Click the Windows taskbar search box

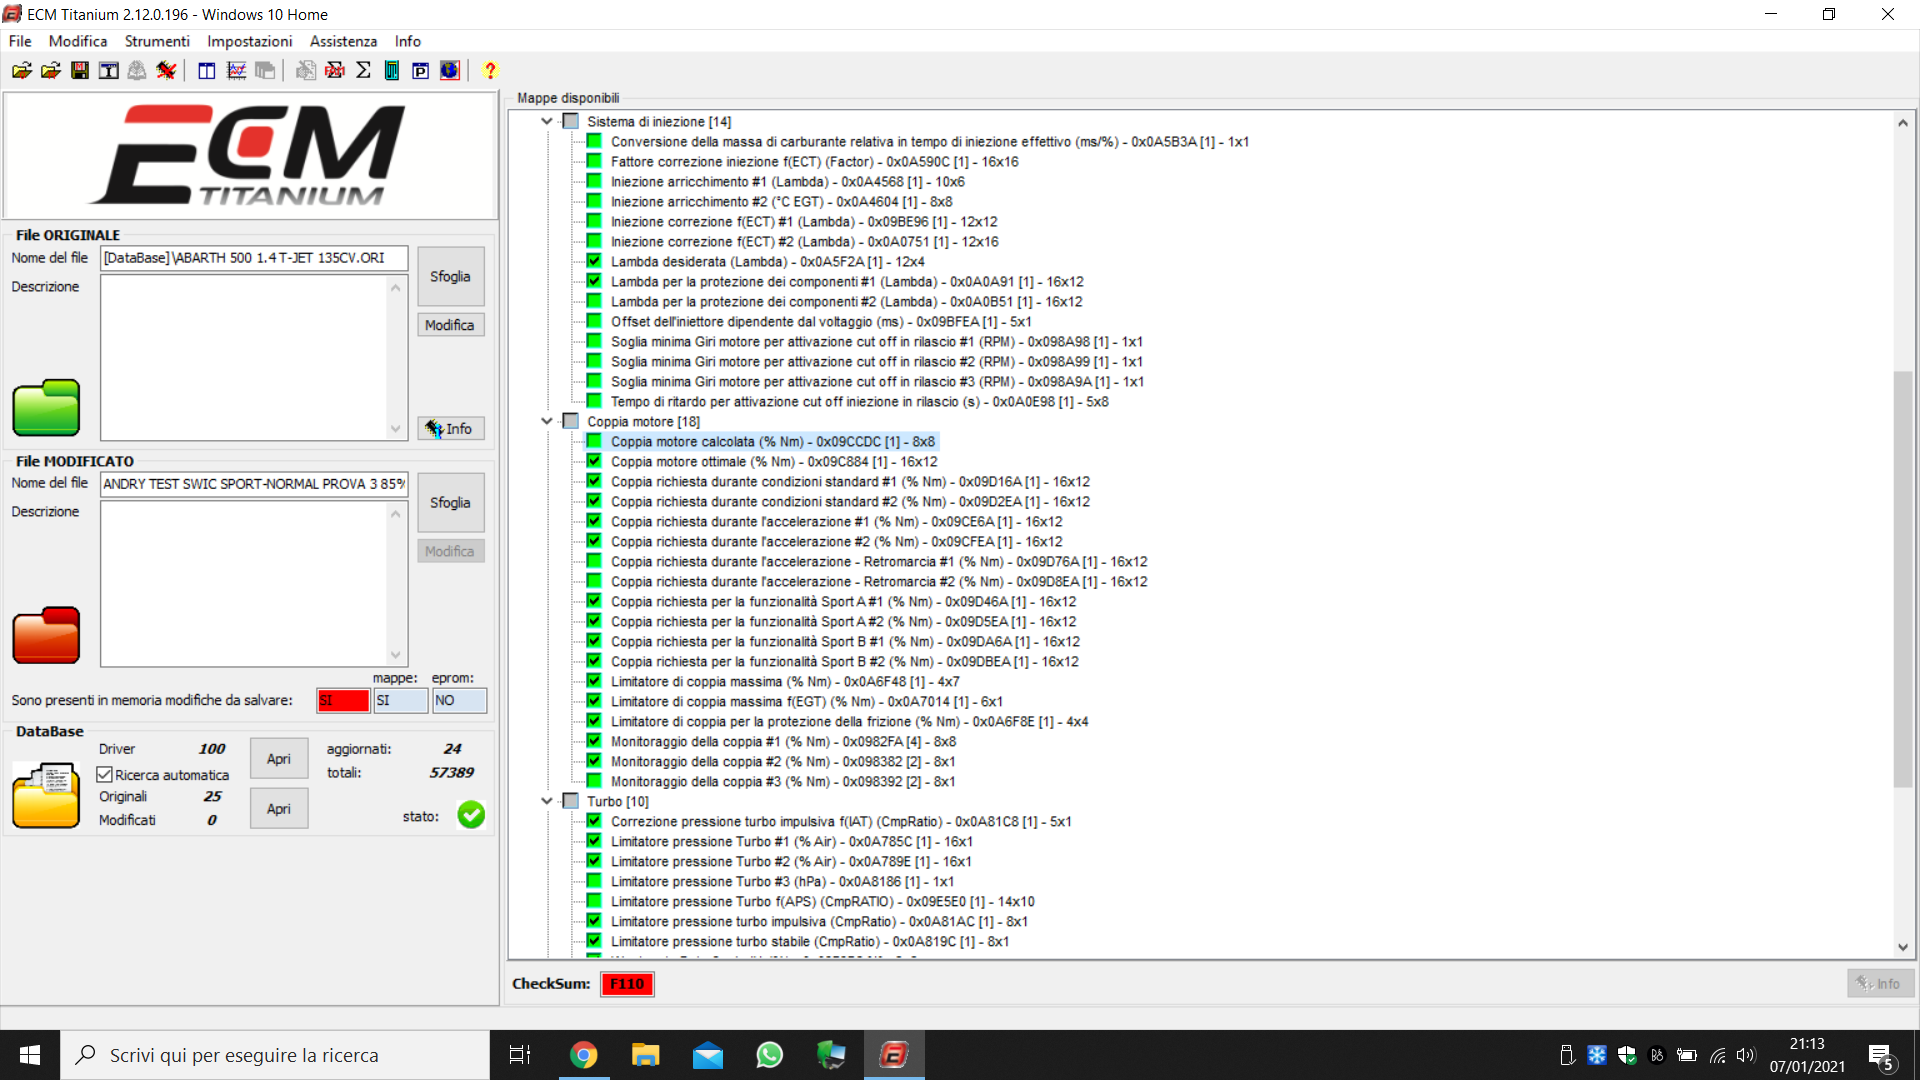coord(275,1055)
